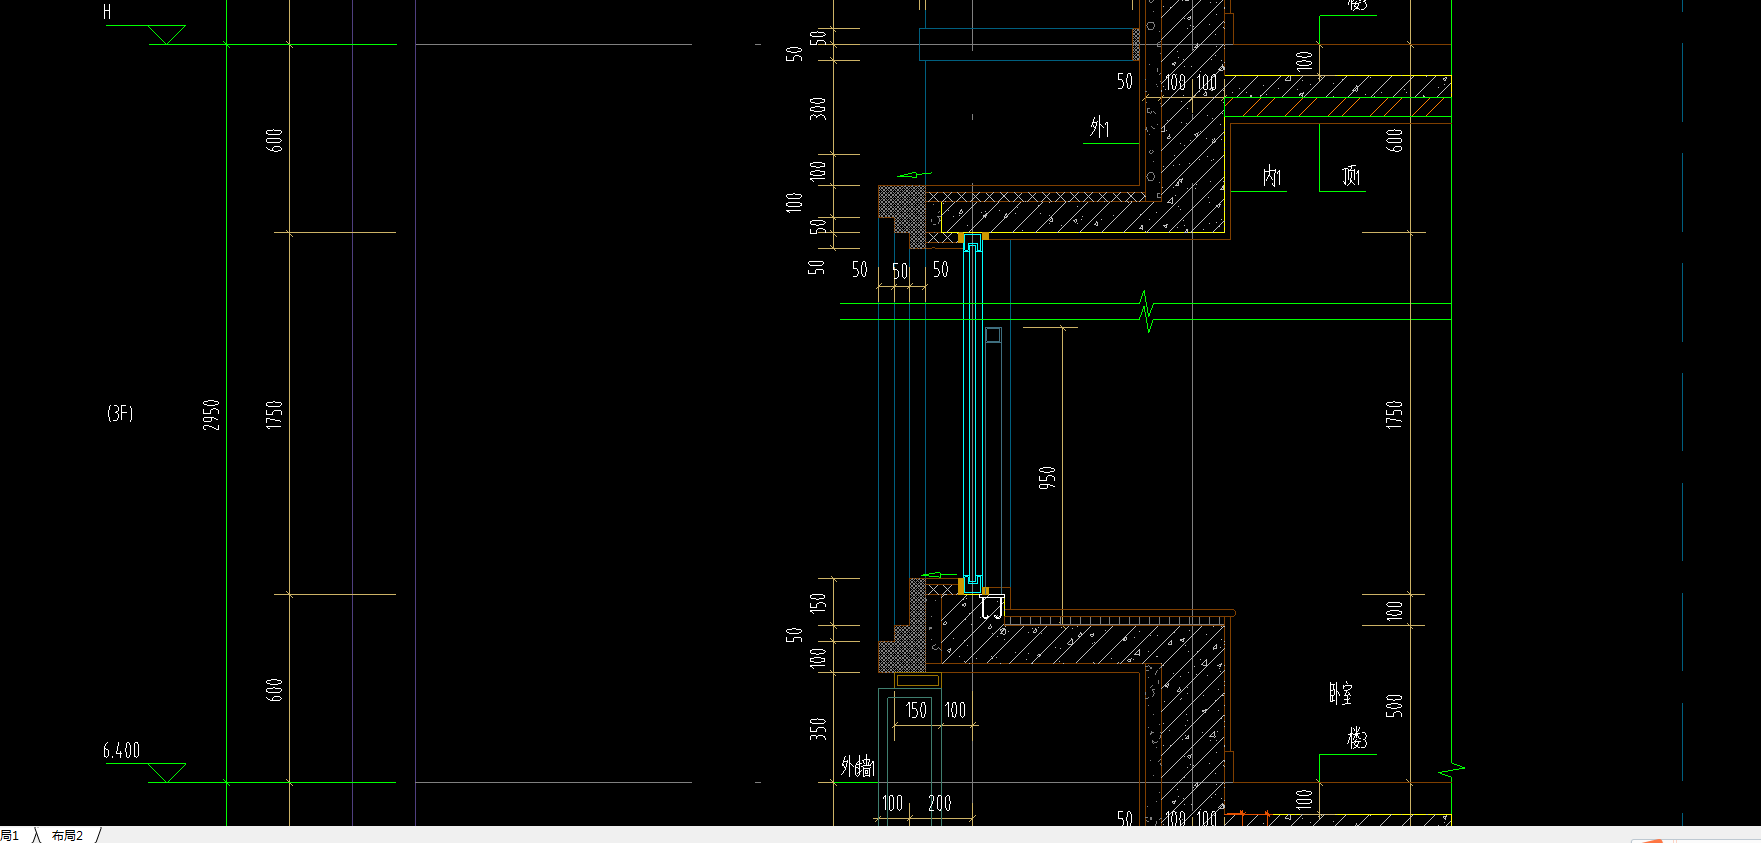Viewport: 1761px width, 843px height.
Task: Select the (3F) floor label
Action: pyautogui.click(x=120, y=413)
